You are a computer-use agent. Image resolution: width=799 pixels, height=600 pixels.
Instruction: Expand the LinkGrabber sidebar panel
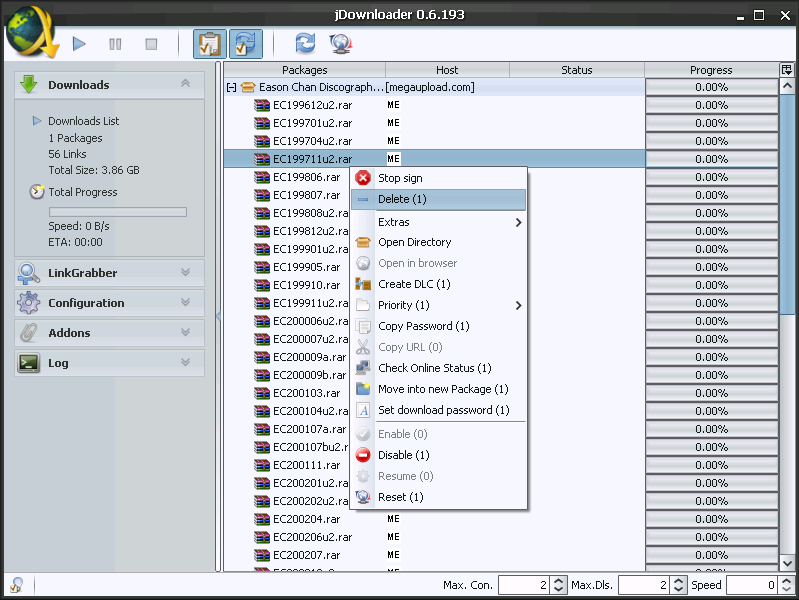(x=185, y=272)
